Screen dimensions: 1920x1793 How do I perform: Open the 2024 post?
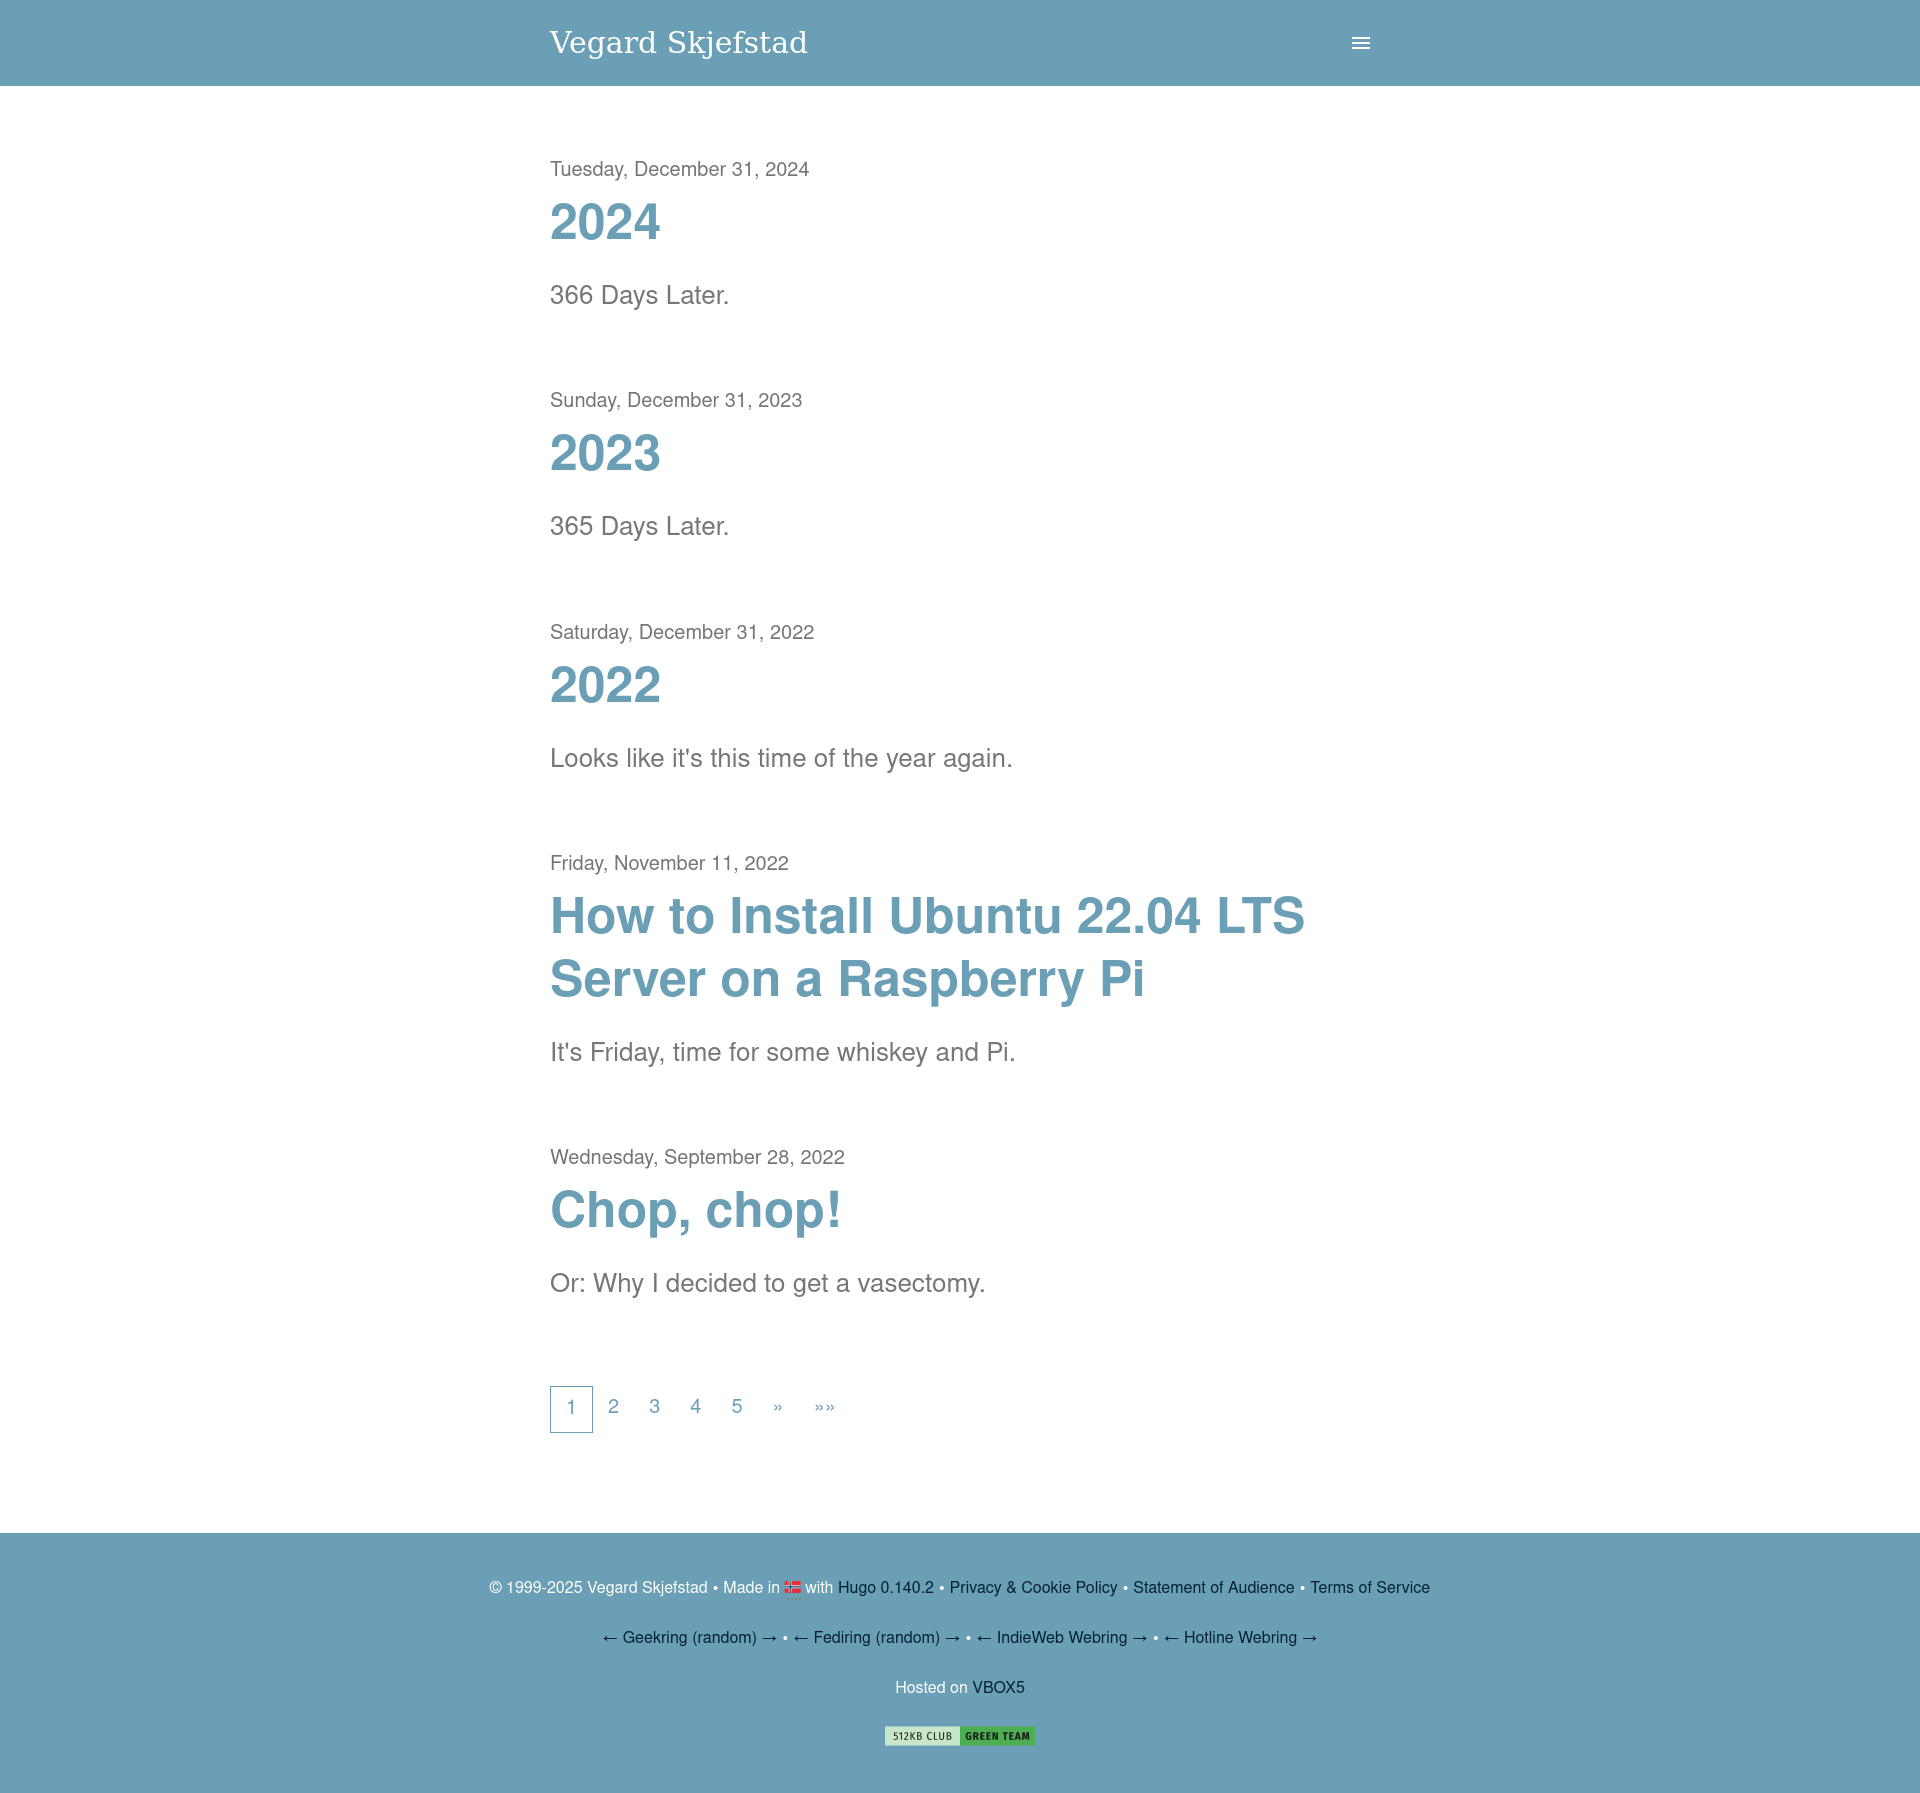point(605,222)
